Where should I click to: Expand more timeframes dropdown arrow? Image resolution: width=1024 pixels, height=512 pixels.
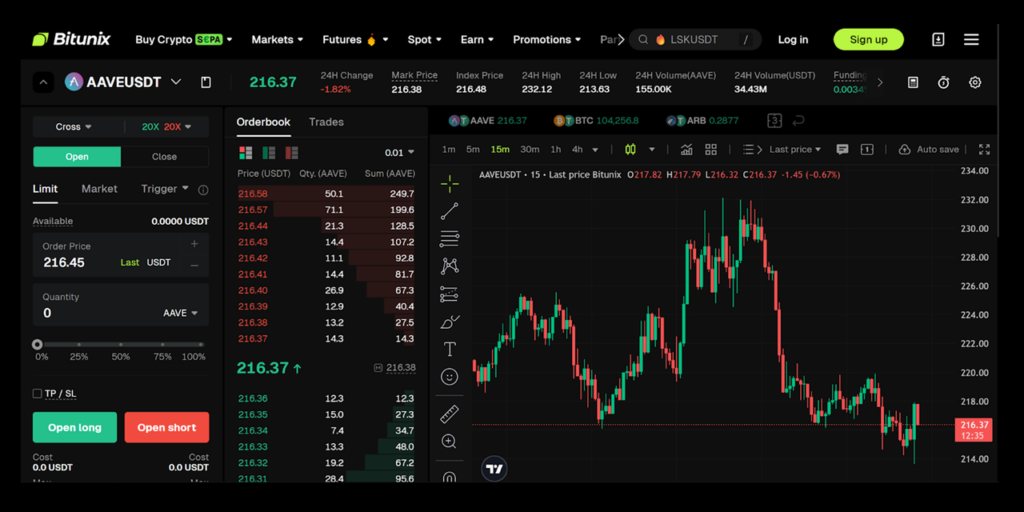(x=595, y=150)
